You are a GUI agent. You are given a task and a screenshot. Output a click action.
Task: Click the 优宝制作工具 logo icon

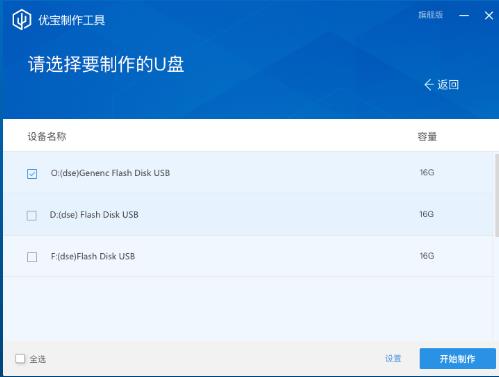pyautogui.click(x=22, y=19)
